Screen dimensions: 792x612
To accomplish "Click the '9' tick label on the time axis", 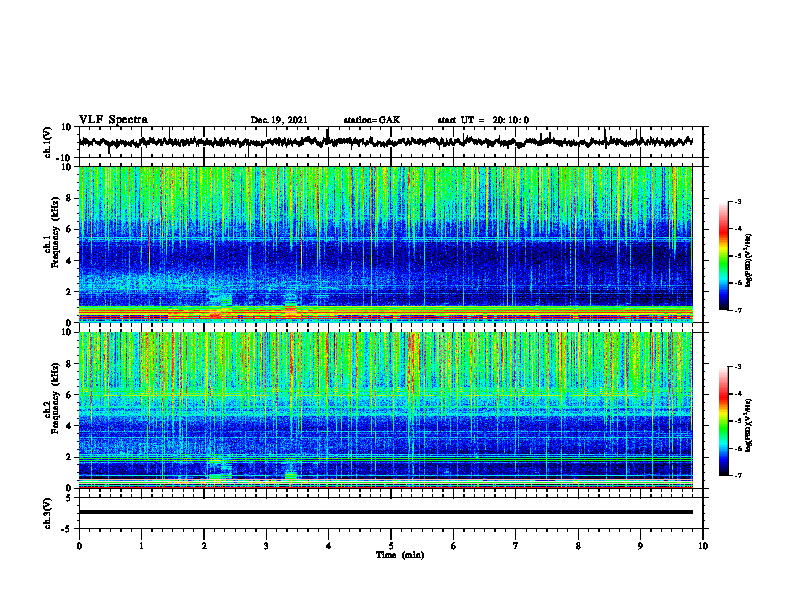I will 640,546.
